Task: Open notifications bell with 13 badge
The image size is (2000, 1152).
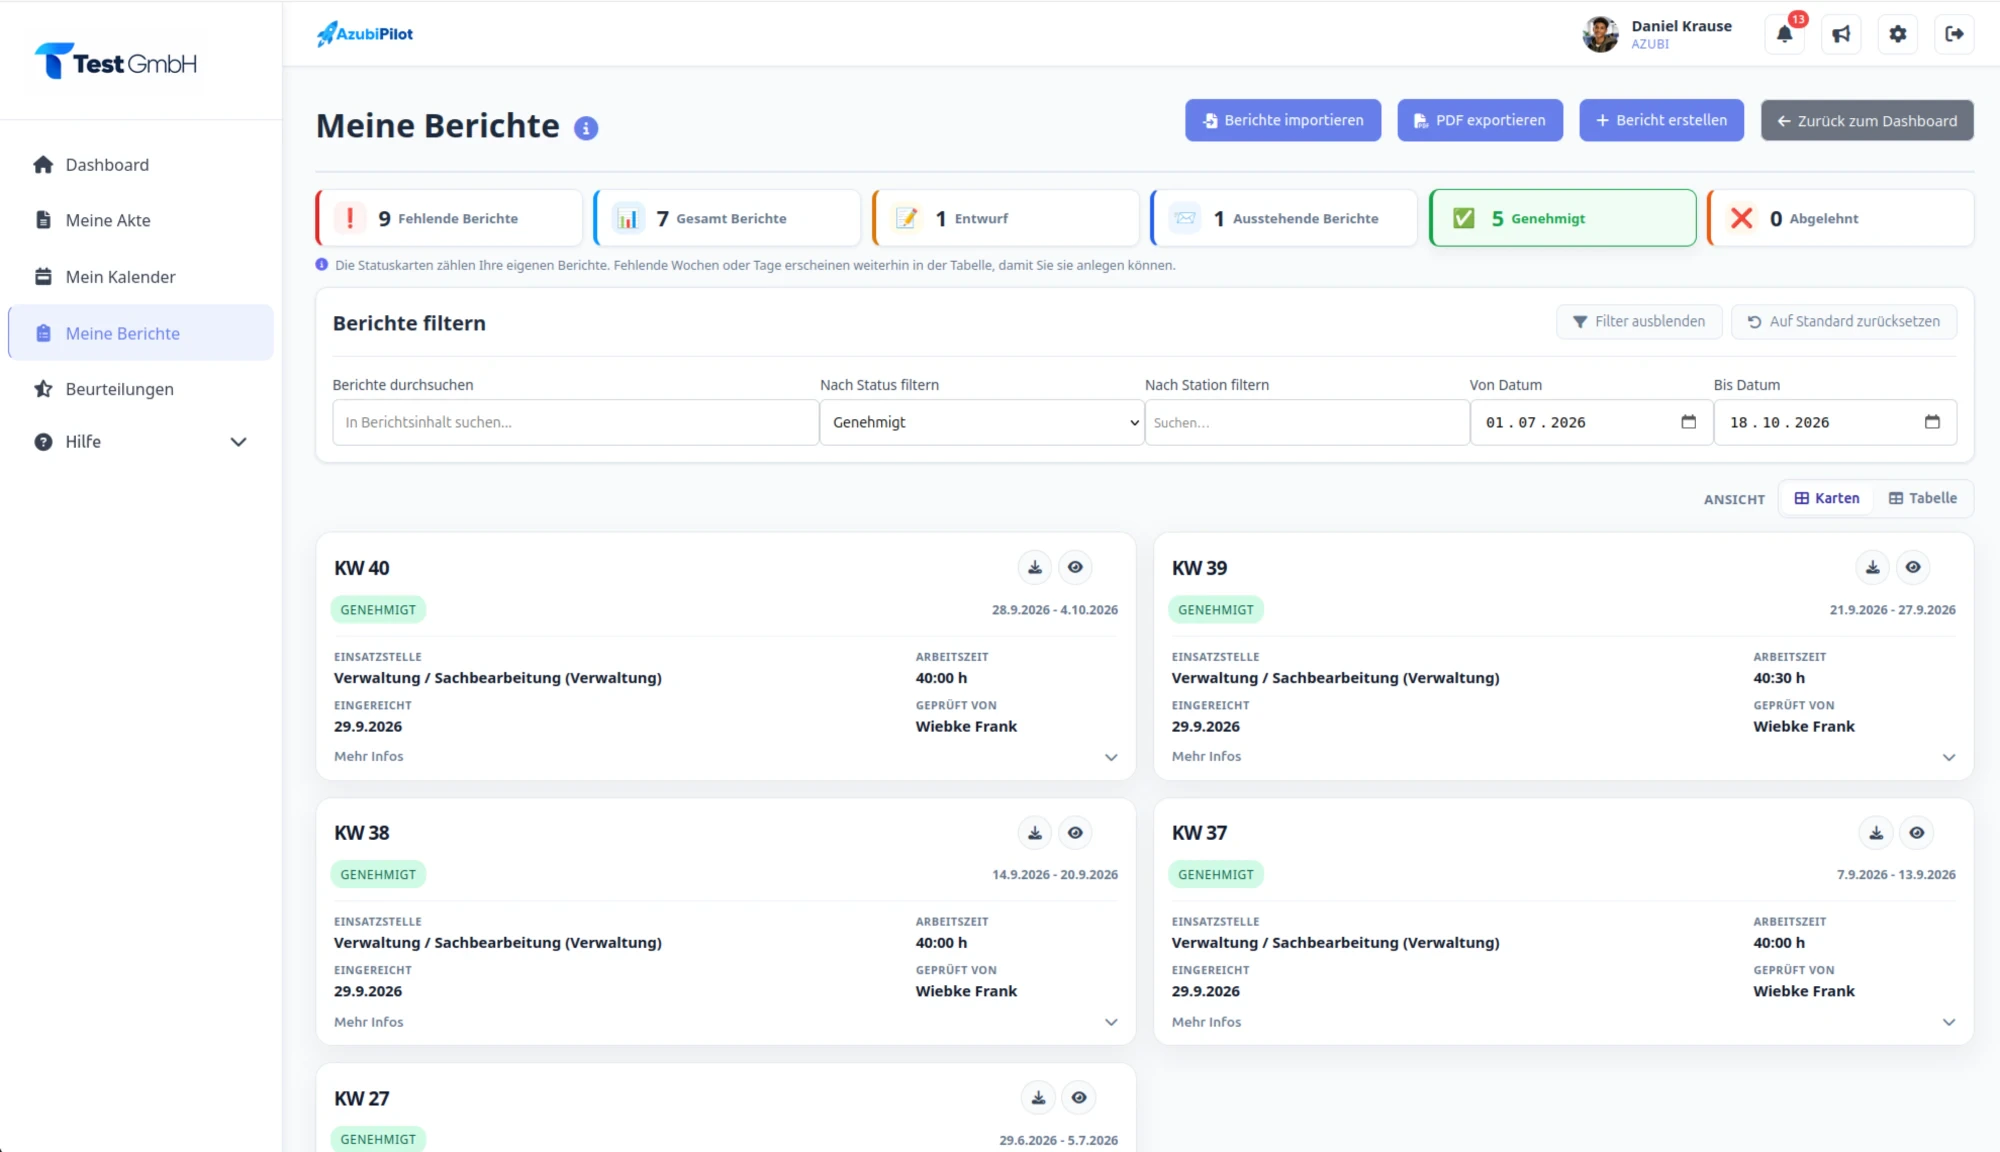Action: click(1785, 34)
